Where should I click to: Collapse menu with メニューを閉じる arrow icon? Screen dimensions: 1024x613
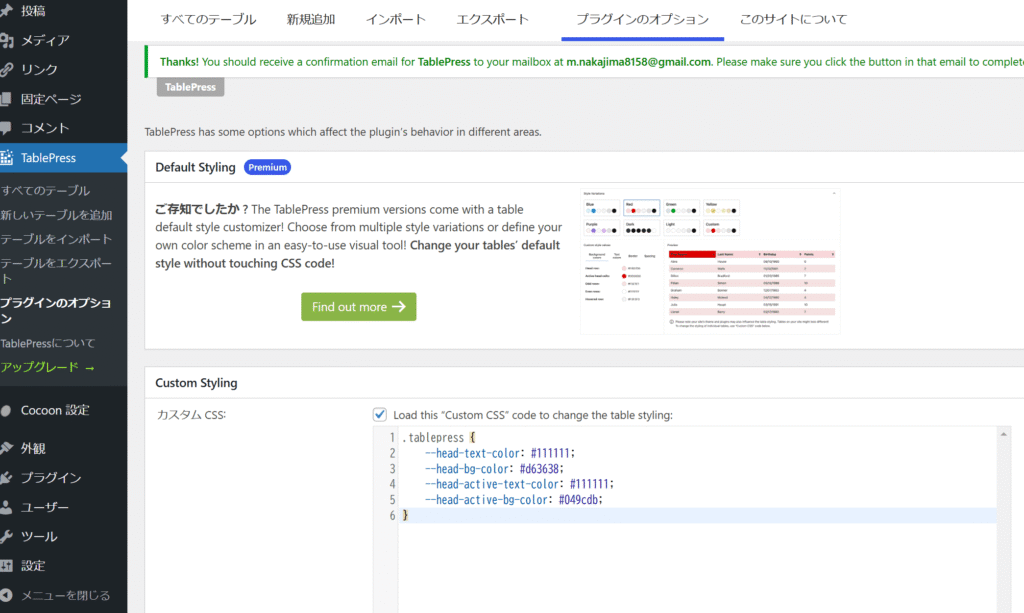[7, 595]
